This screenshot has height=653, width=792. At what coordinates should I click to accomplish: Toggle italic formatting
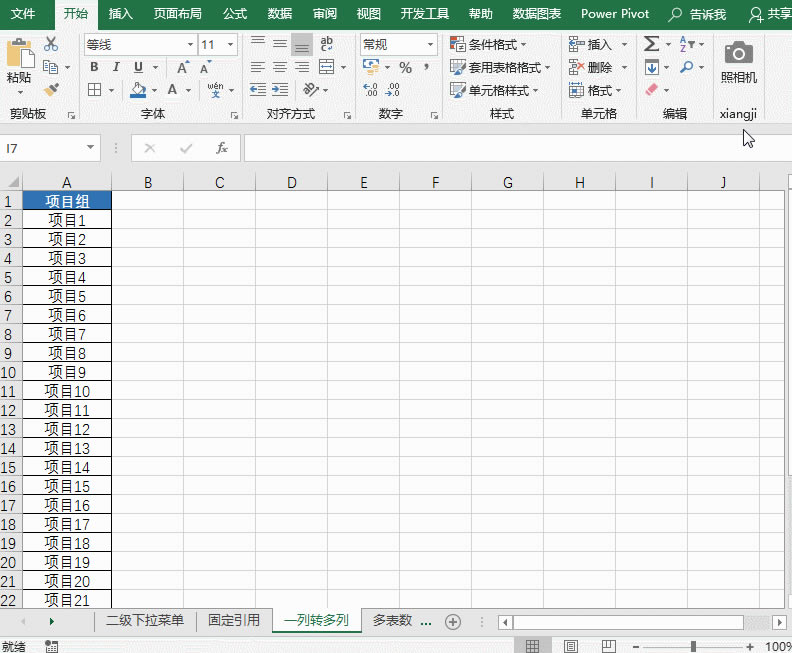(116, 67)
